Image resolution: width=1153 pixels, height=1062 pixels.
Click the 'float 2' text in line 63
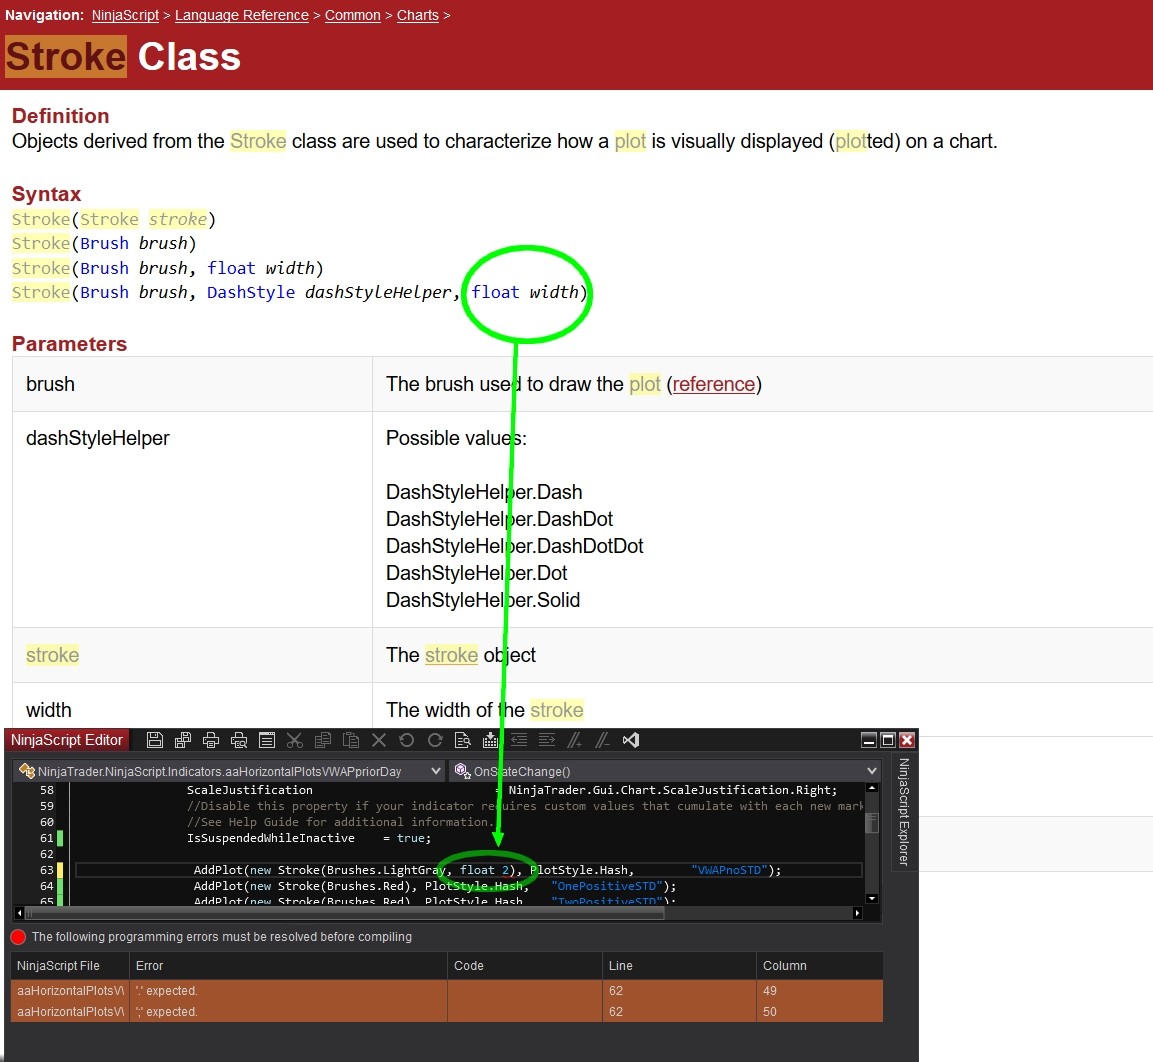coord(485,870)
